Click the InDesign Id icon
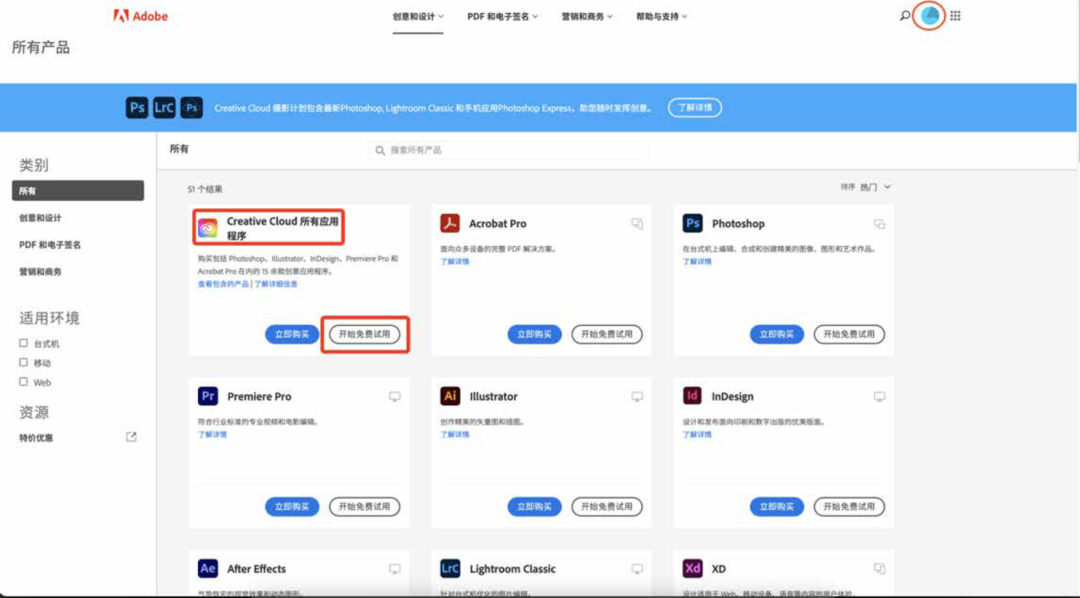Image resolution: width=1080 pixels, height=598 pixels. (692, 396)
